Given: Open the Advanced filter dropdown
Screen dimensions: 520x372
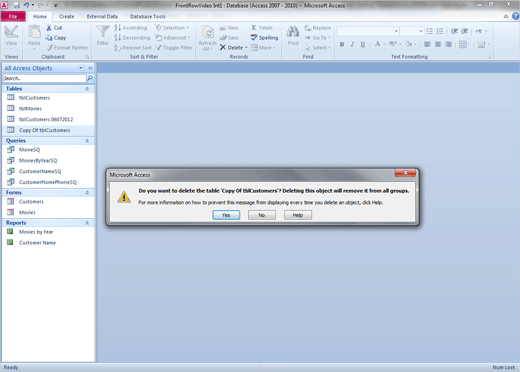Looking at the screenshot, I should [173, 38].
